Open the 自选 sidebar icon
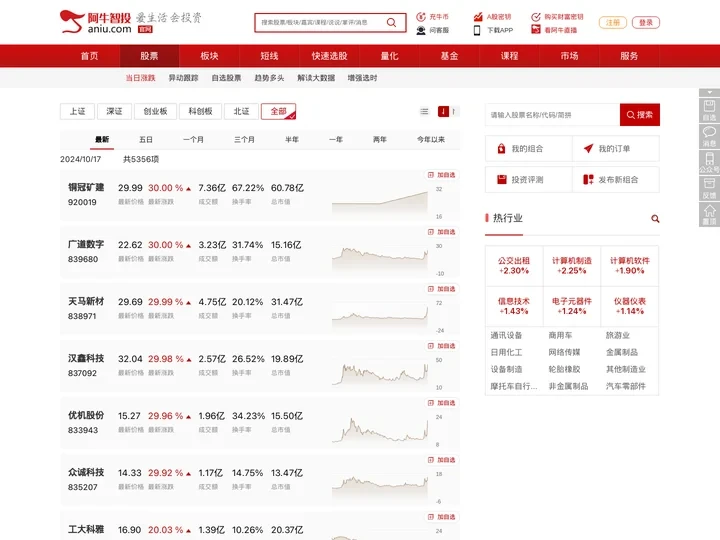The height and width of the screenshot is (540, 720). point(709,110)
